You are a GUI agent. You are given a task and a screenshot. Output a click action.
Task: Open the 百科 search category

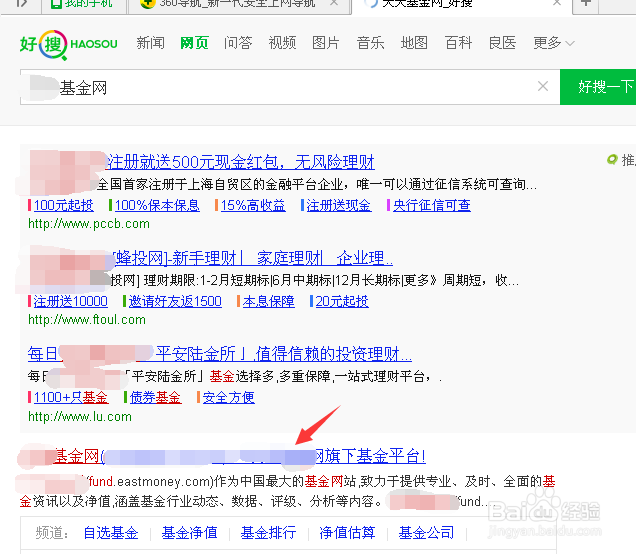(x=458, y=43)
